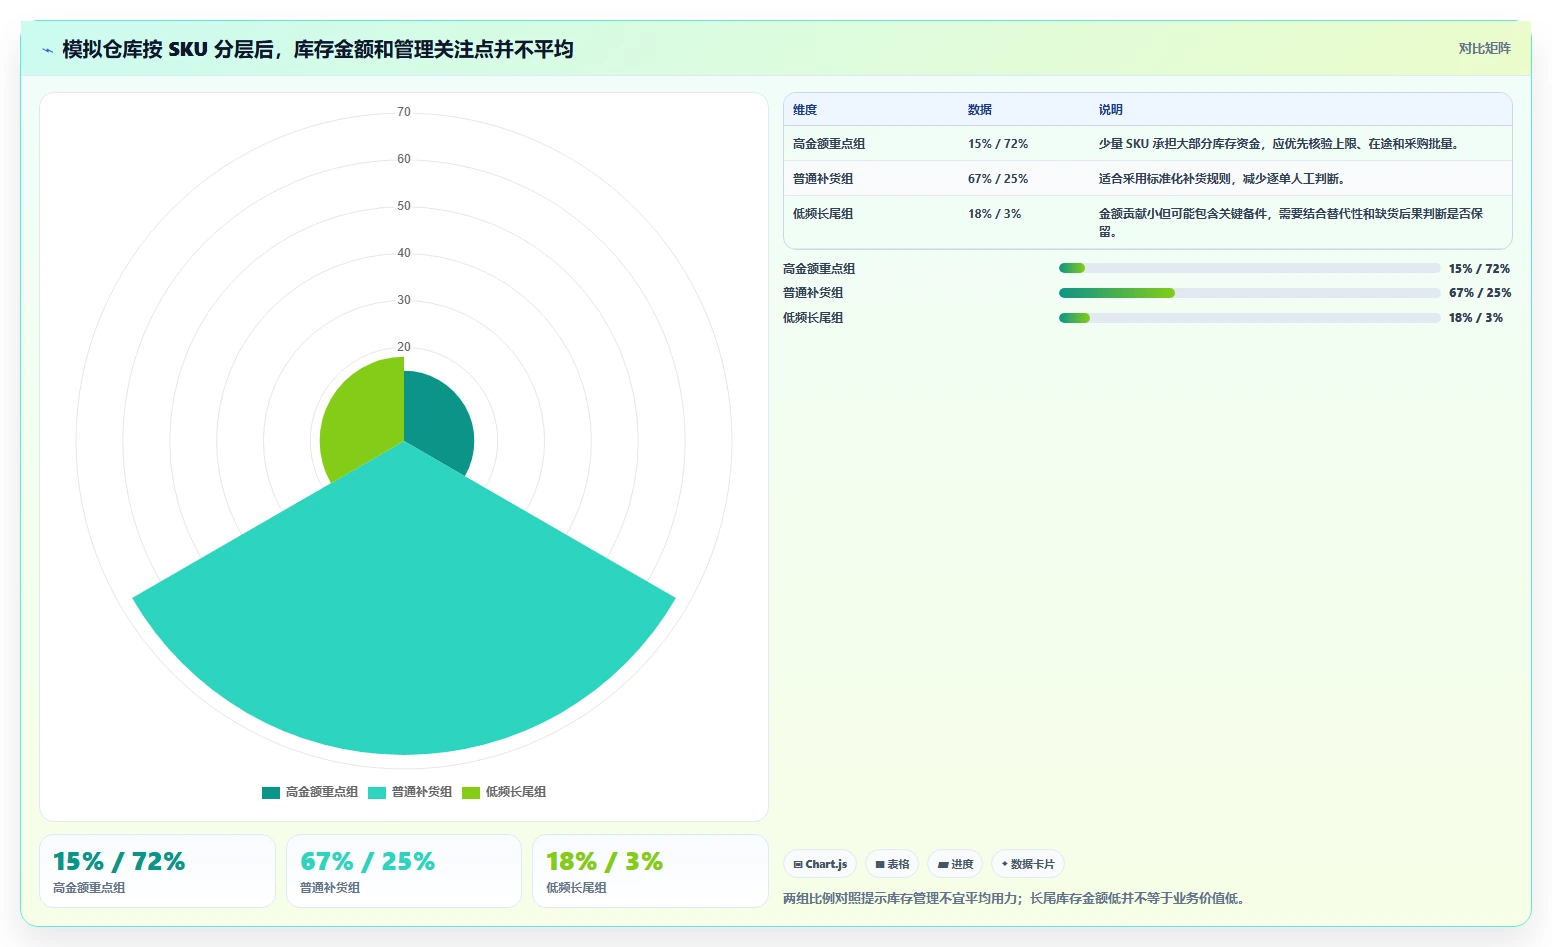The image size is (1552, 947).
Task: Click the description starting 金额贡献小
Action: (x=1290, y=222)
